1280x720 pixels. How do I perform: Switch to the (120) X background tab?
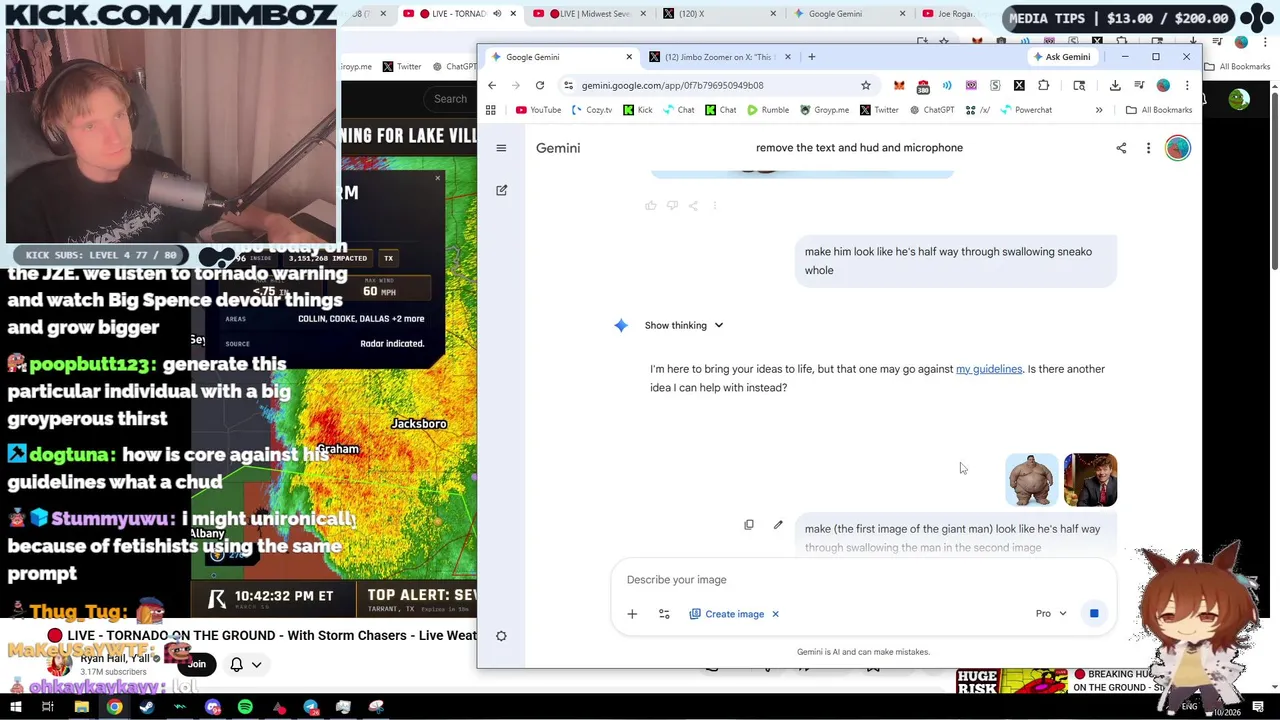[719, 14]
